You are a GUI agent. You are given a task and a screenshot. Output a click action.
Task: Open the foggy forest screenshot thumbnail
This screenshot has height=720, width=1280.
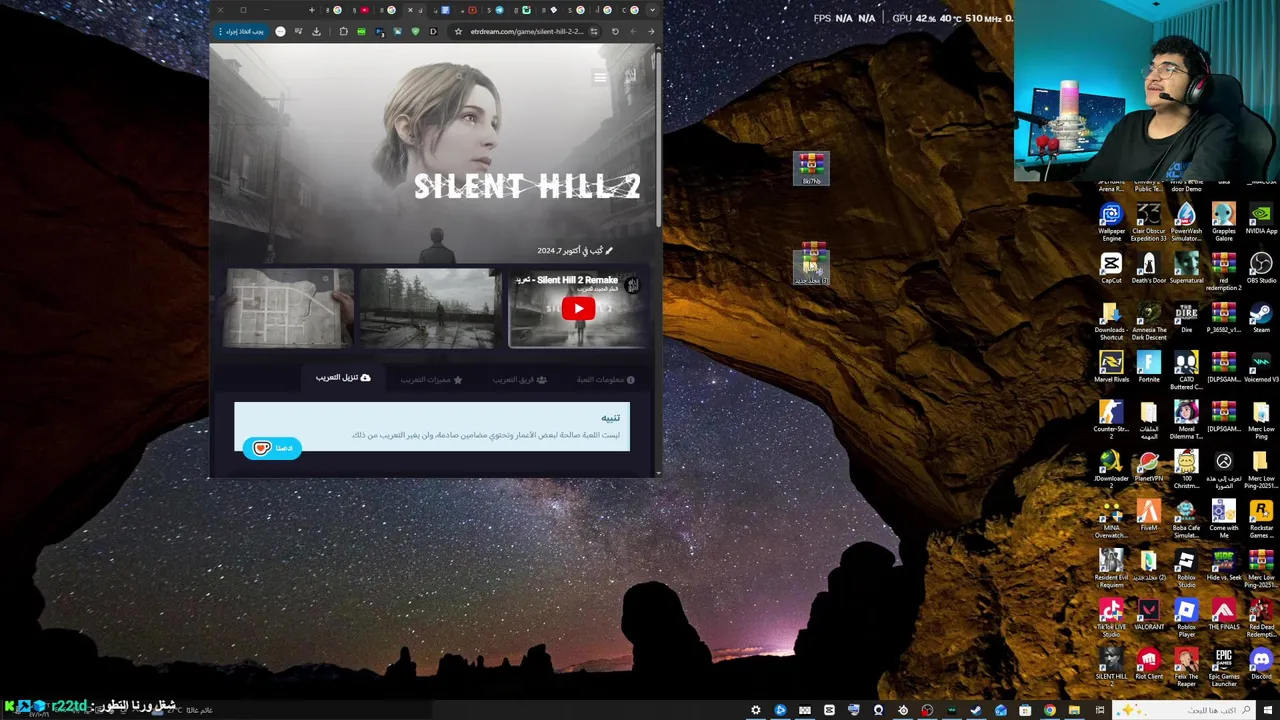[431, 308]
